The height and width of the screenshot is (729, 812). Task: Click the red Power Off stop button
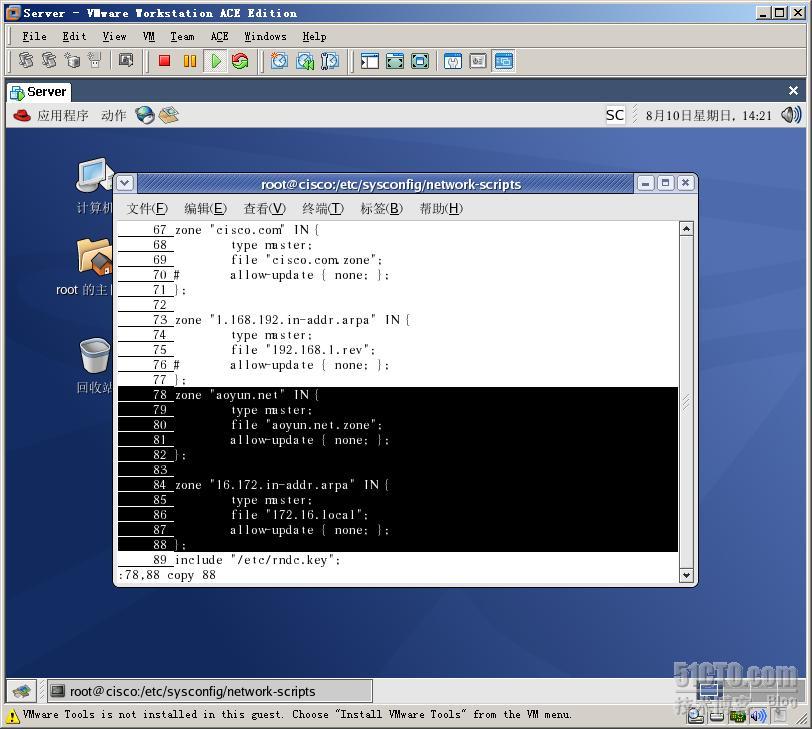coord(164,61)
